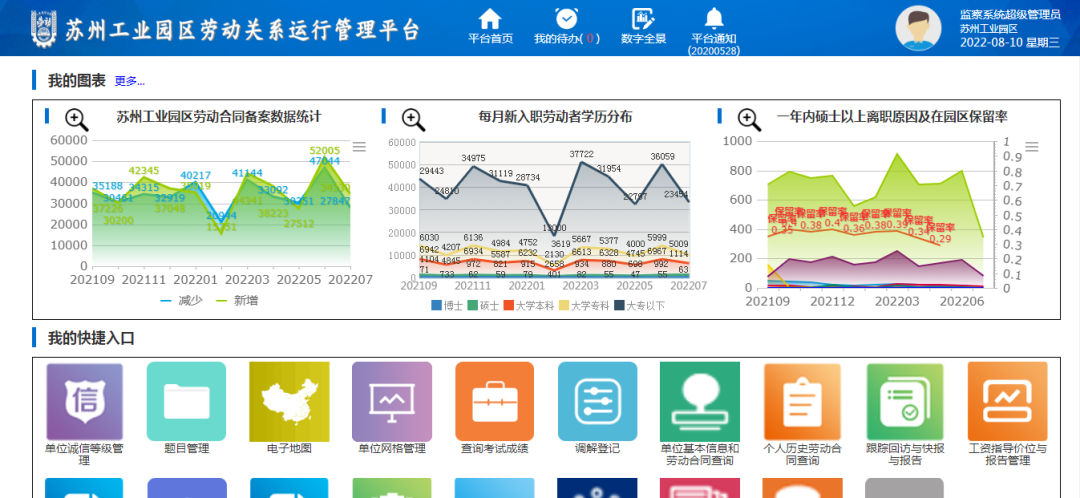Open the retention rate chart hamburger menu
Screen dimensions: 1080x498
pyautogui.click(x=1032, y=147)
